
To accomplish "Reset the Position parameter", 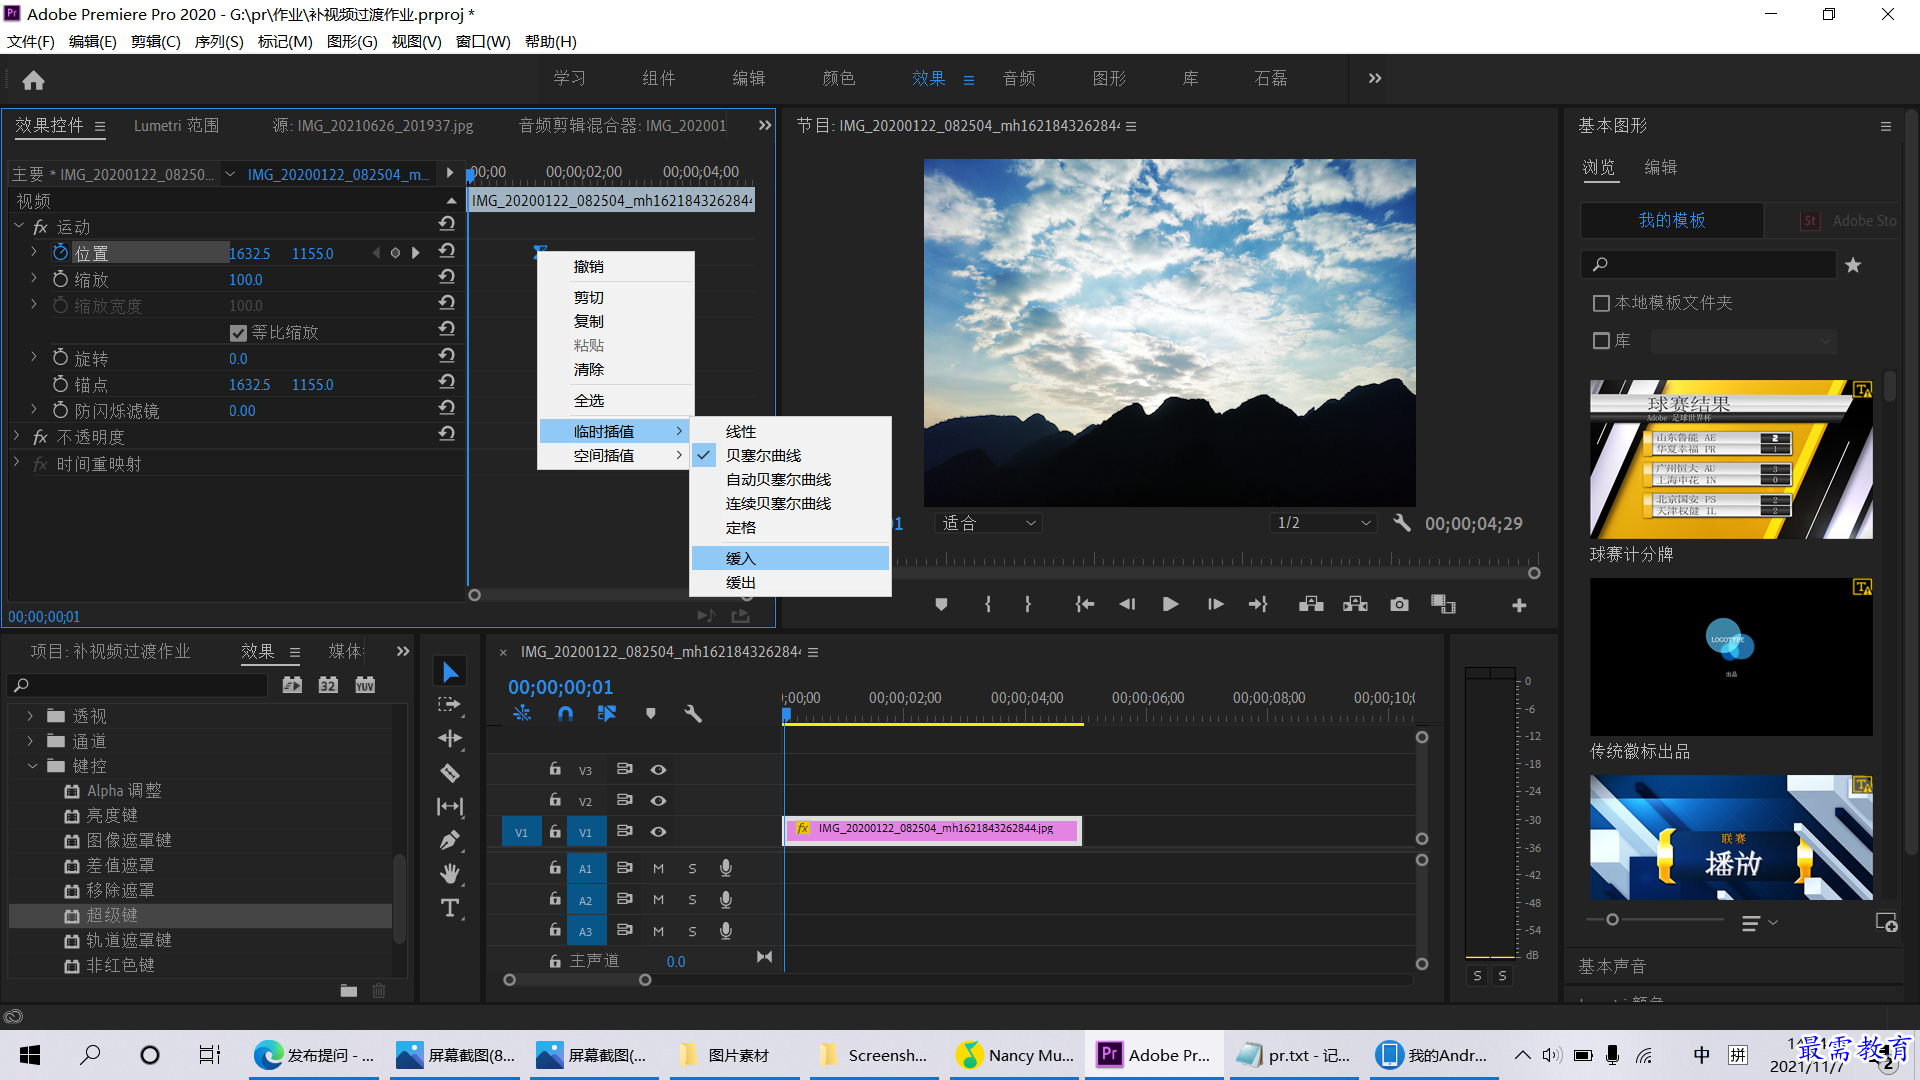I will 447,250.
